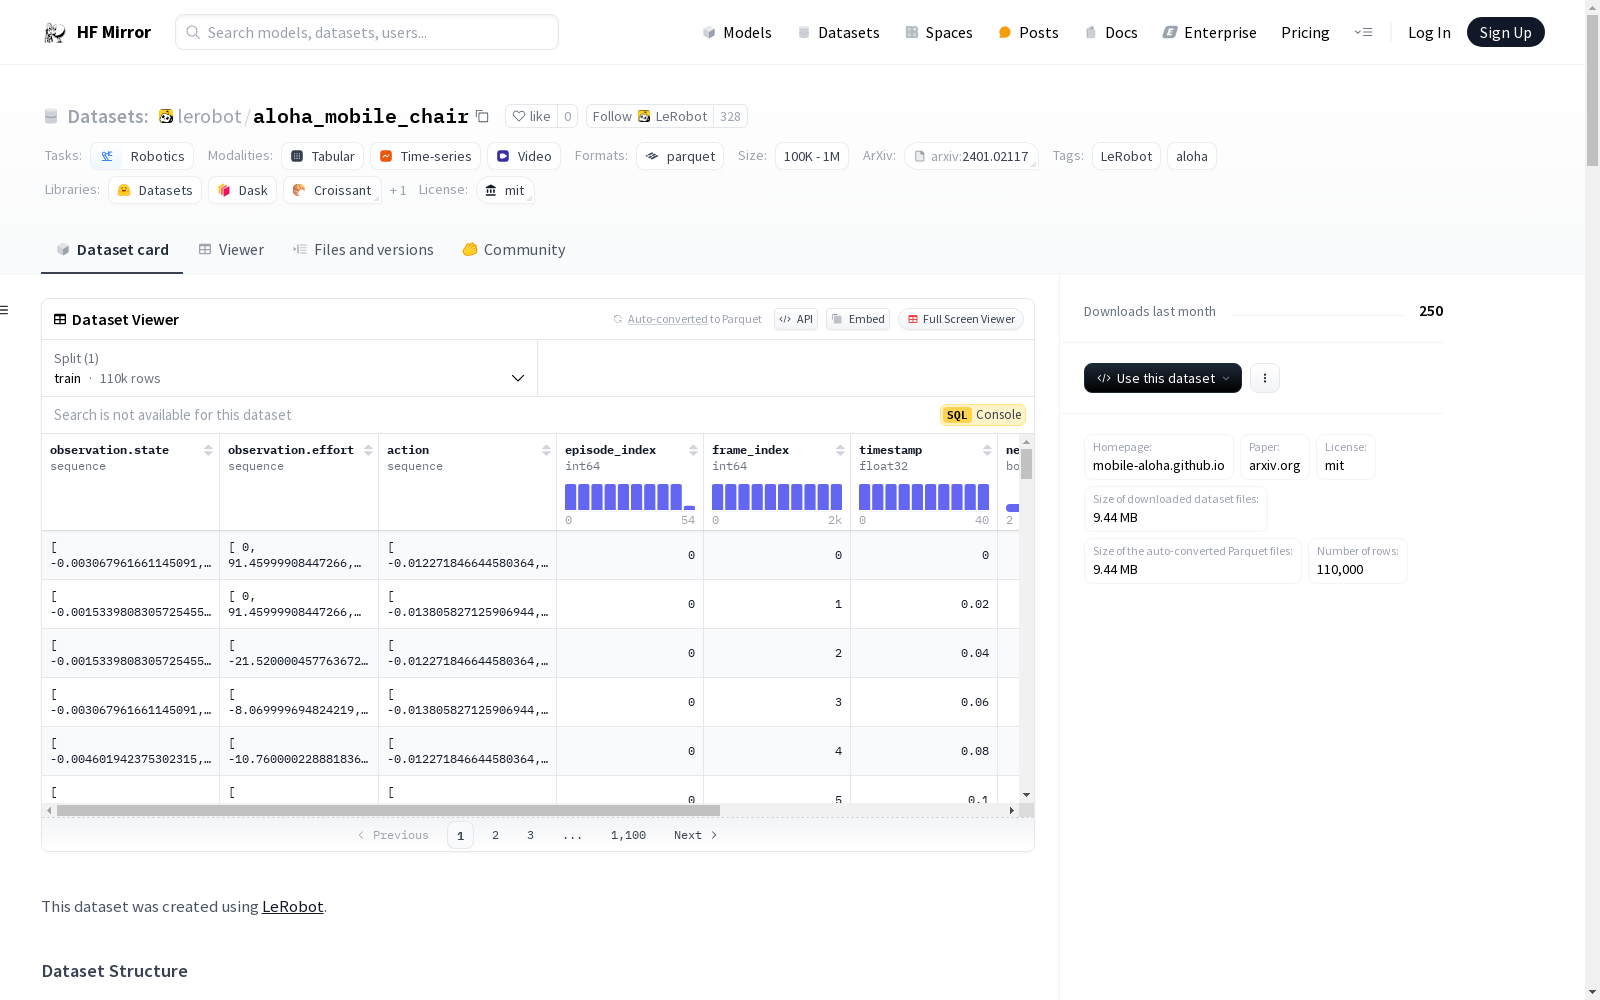Switch to the Dataset card tab
This screenshot has width=1600, height=1000.
coord(112,250)
